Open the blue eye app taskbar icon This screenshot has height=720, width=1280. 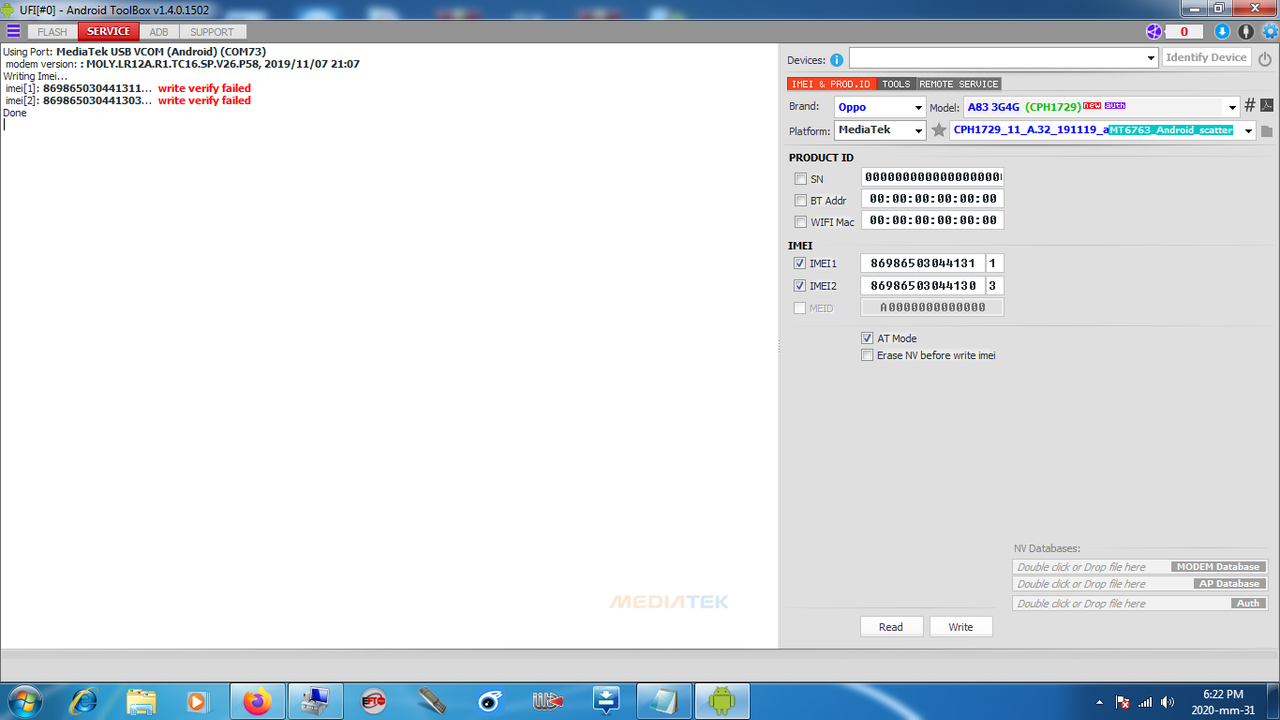point(489,701)
